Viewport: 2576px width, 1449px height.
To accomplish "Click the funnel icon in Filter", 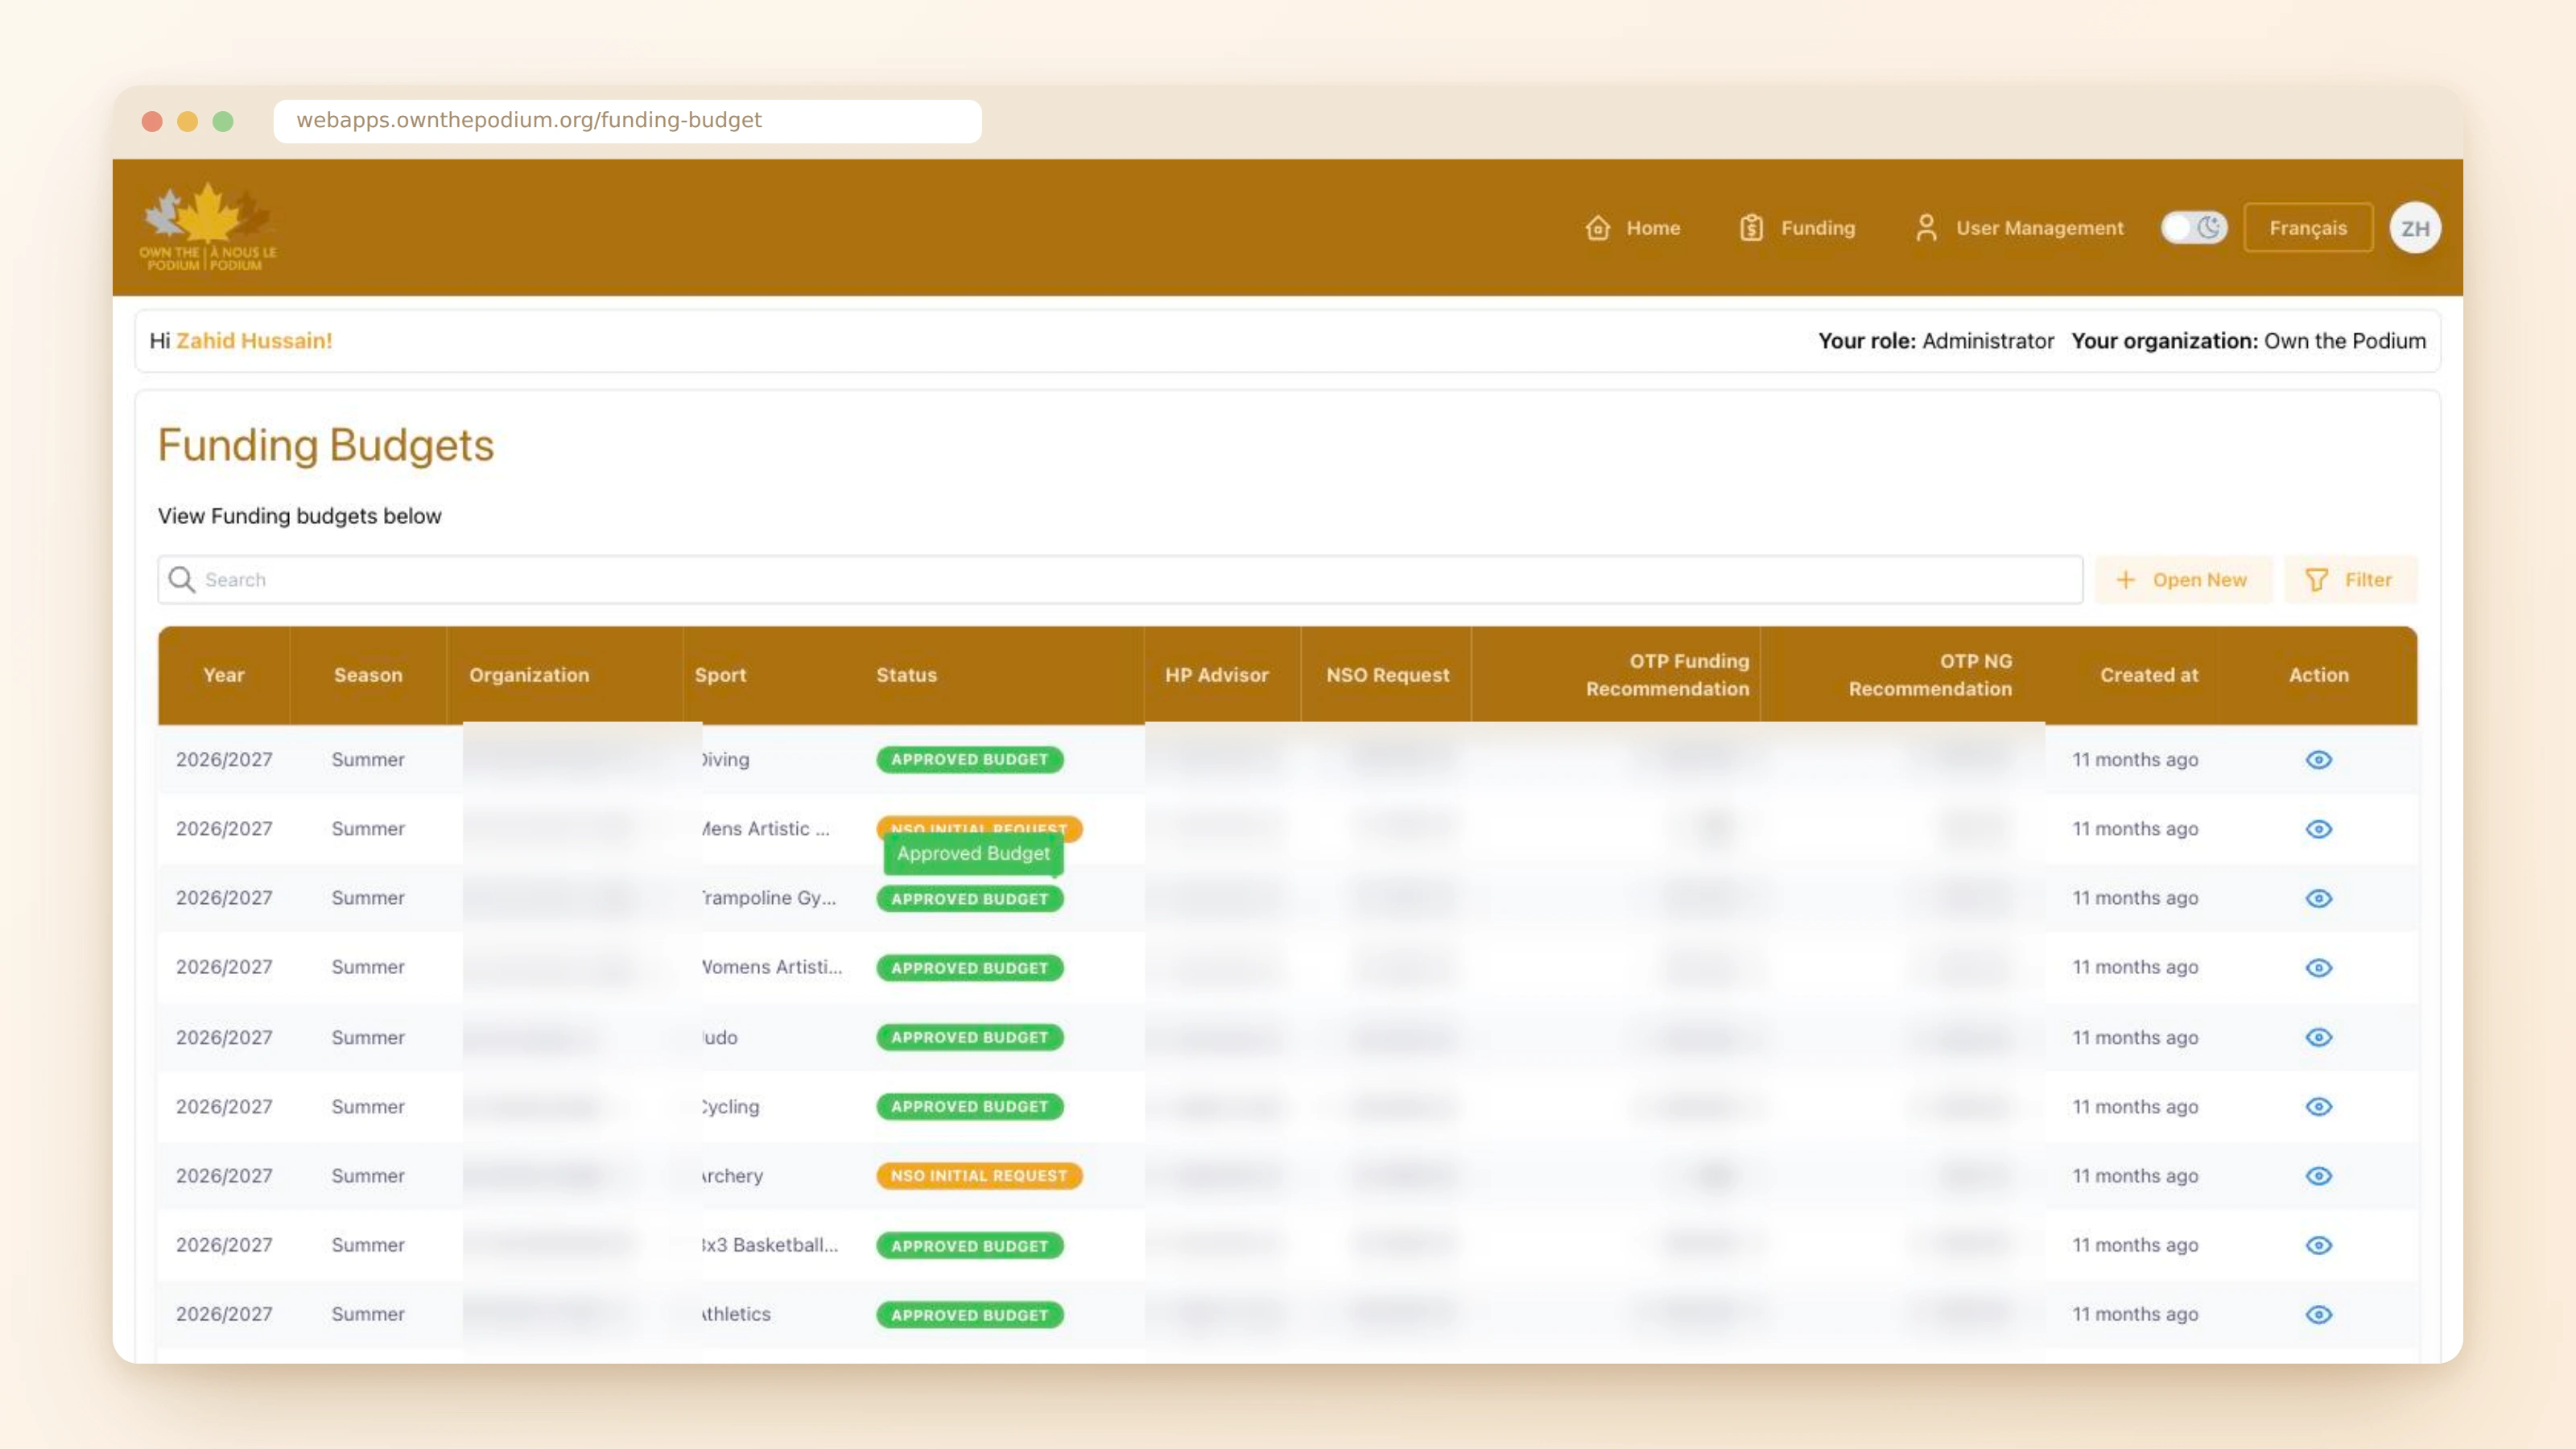I will 2316,580.
